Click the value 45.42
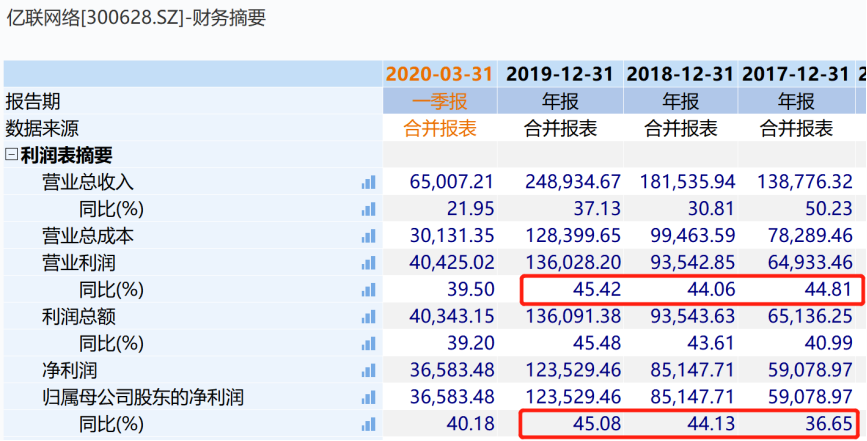Image resolution: width=867 pixels, height=441 pixels. [598, 290]
